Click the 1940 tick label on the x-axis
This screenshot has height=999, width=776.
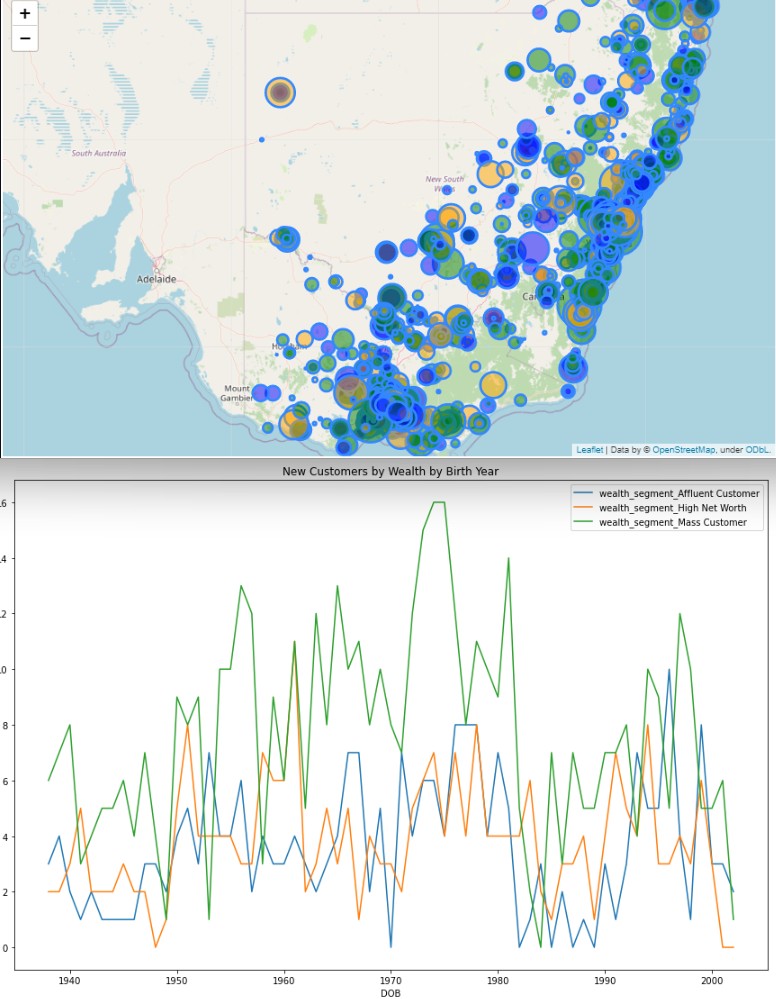point(70,980)
